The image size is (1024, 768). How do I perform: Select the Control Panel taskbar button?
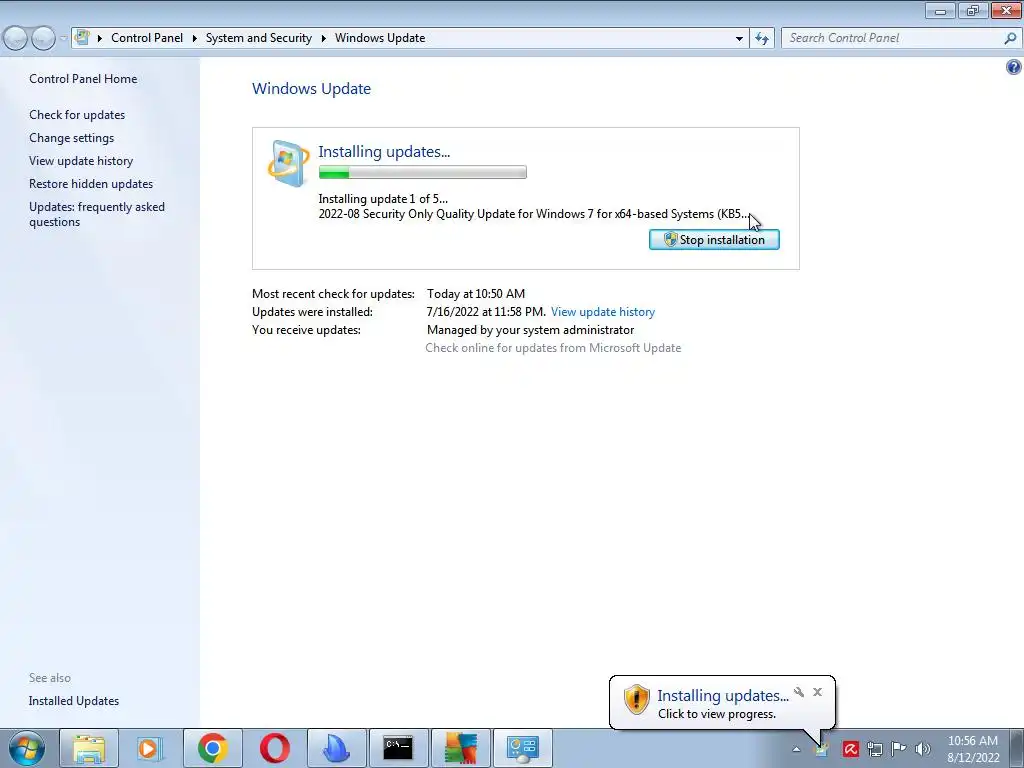(x=522, y=748)
